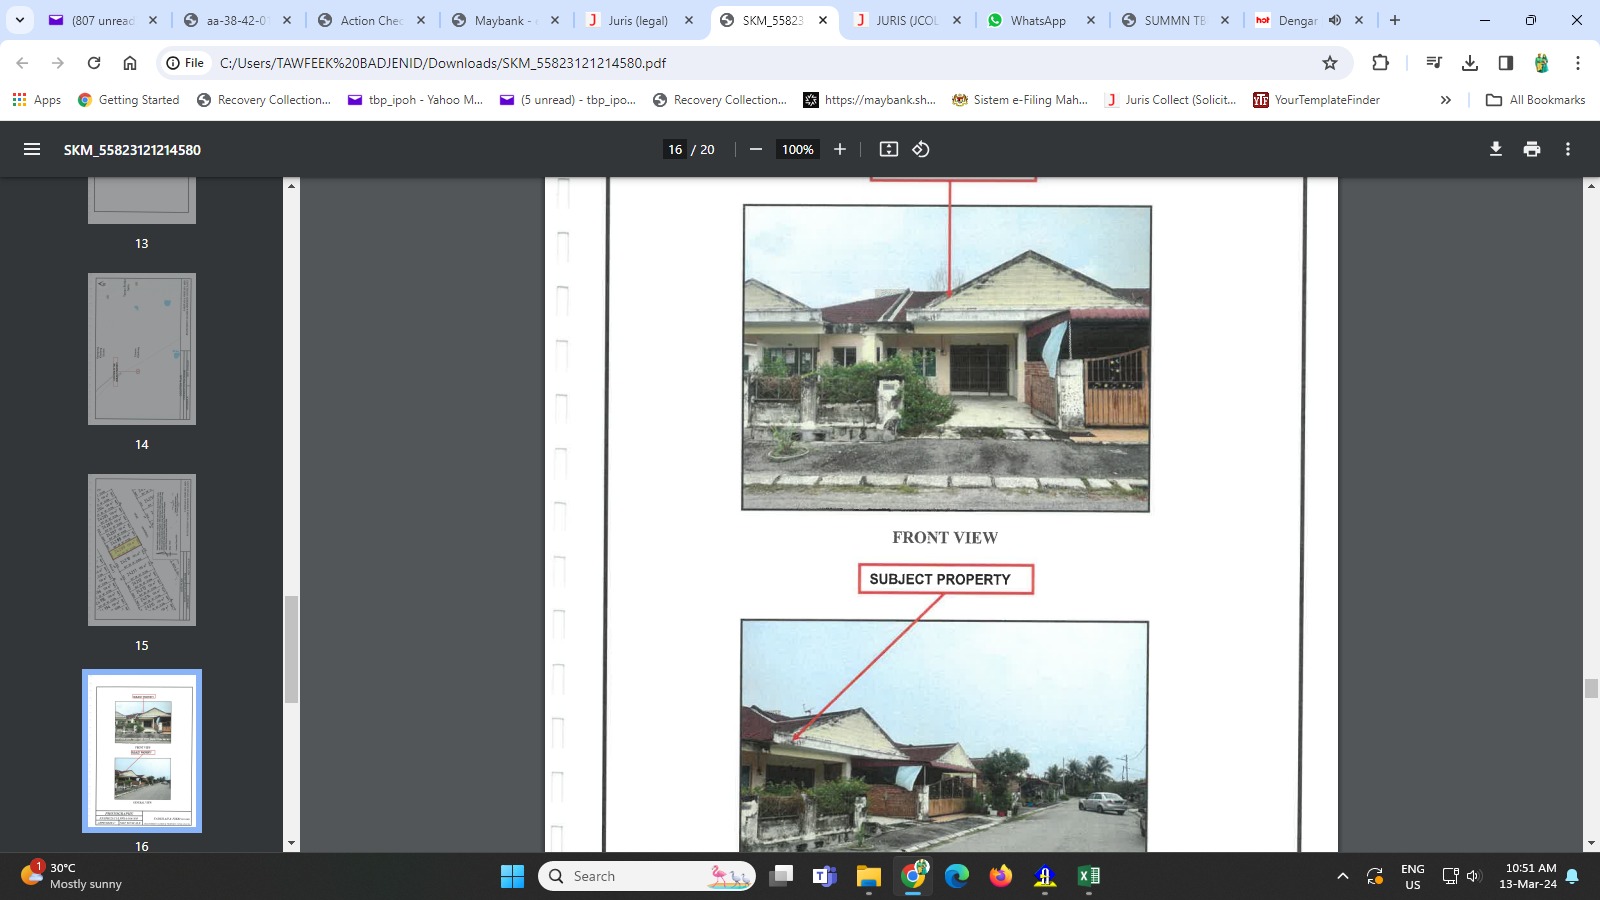Viewport: 1600px width, 900px height.
Task: Open the All Bookmarks folder
Action: click(1536, 100)
